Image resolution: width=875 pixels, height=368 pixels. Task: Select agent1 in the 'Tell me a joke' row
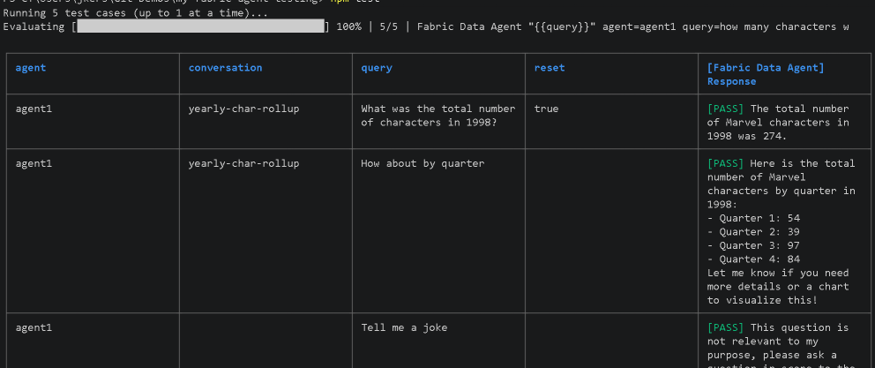[33, 328]
